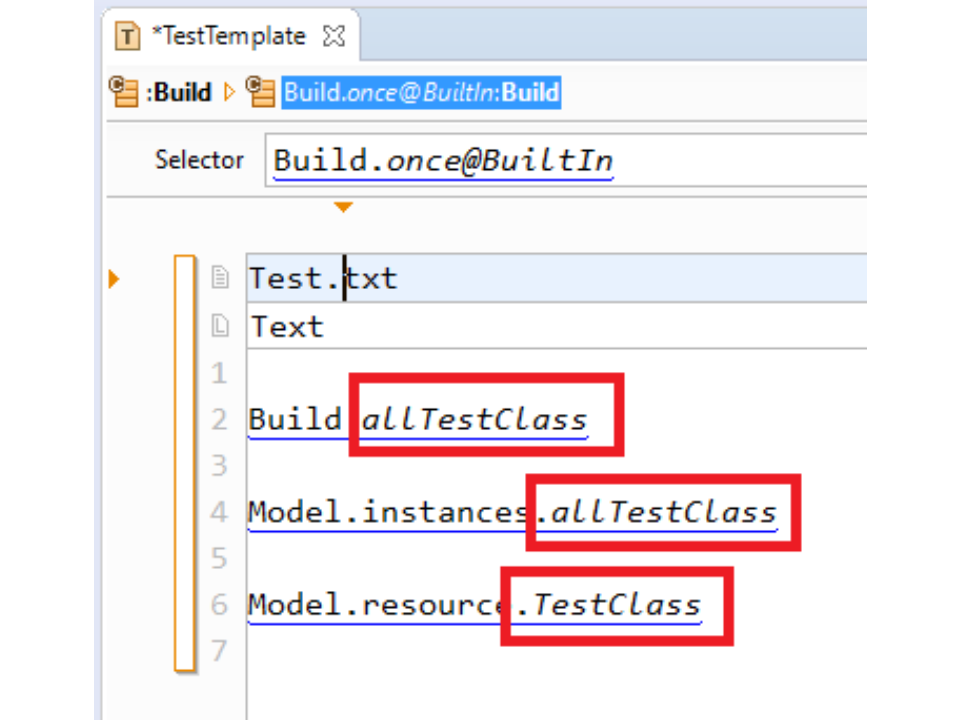Screen dimensions: 960x720
Task: Click Model.resource on line 6
Action: (x=374, y=605)
